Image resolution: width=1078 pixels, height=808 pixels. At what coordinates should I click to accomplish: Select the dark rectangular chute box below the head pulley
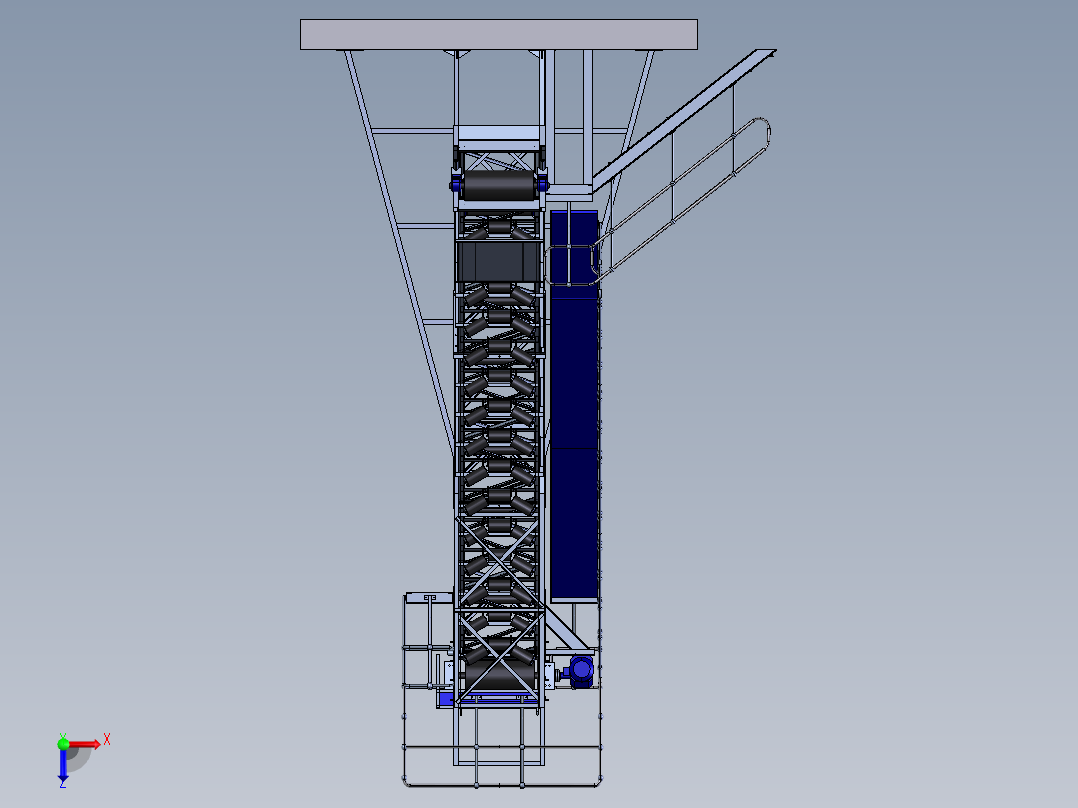pyautogui.click(x=499, y=261)
